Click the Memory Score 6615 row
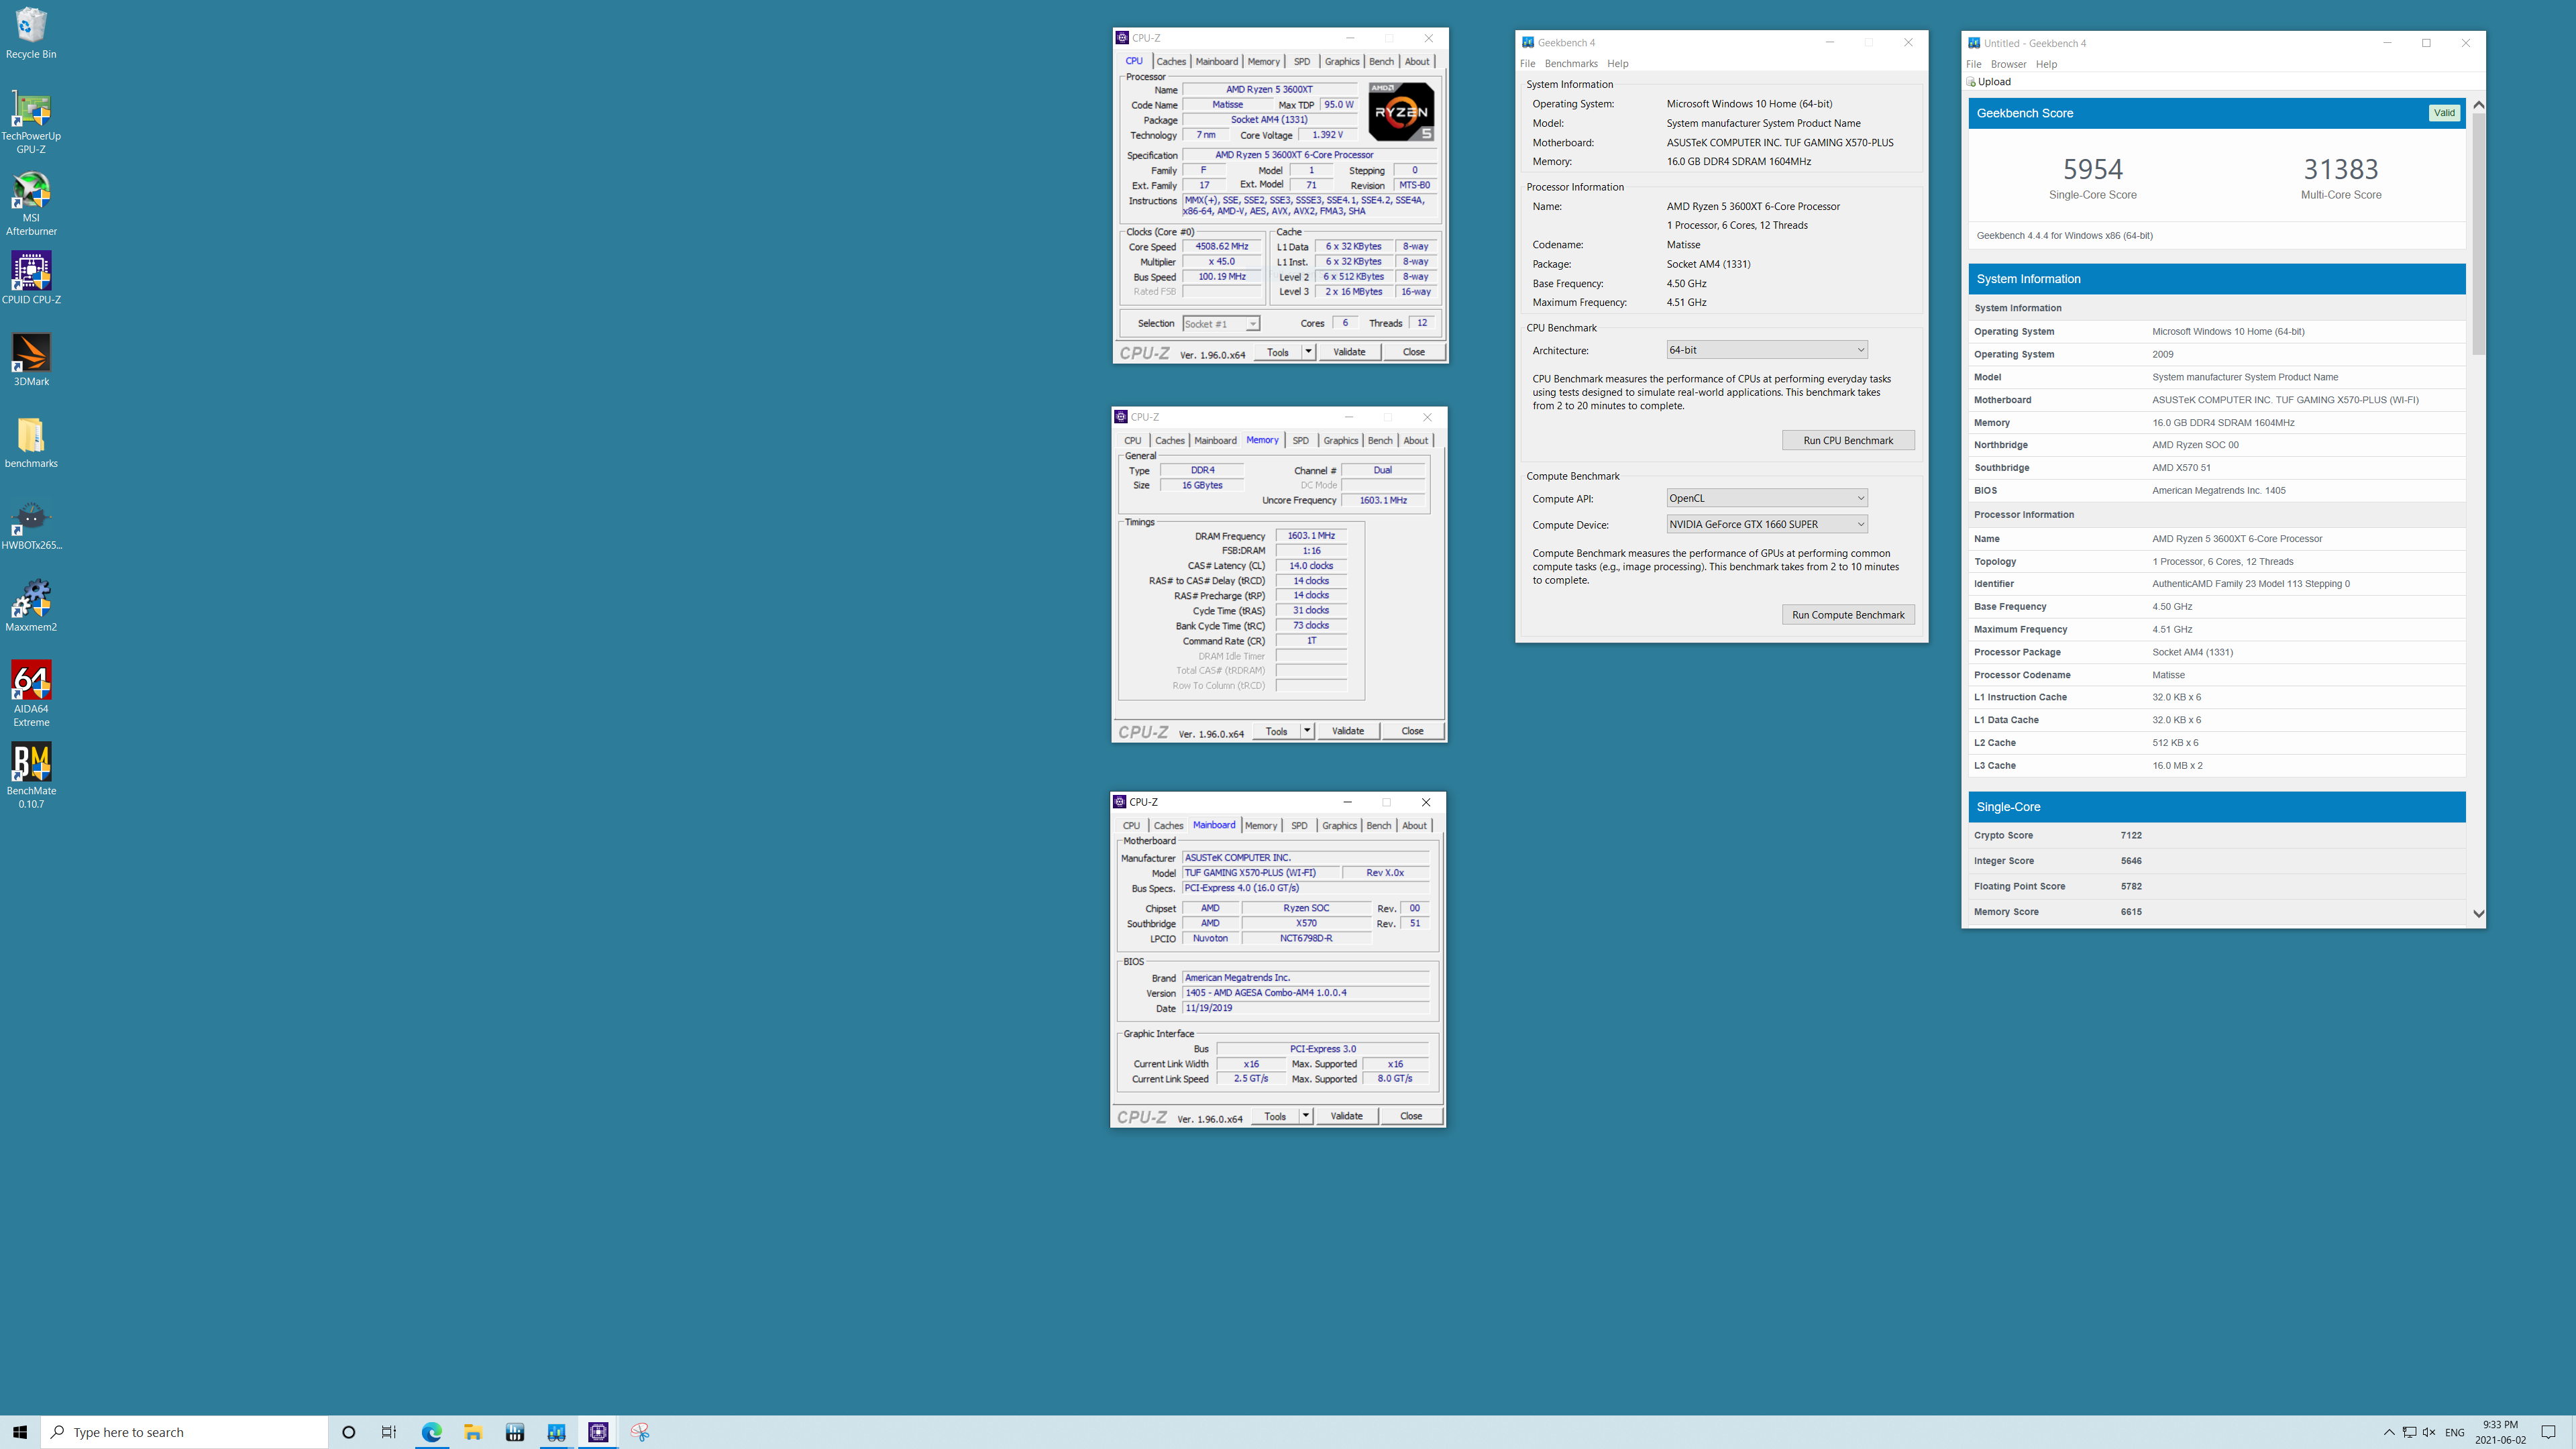Image resolution: width=2576 pixels, height=1449 pixels. (x=2217, y=912)
